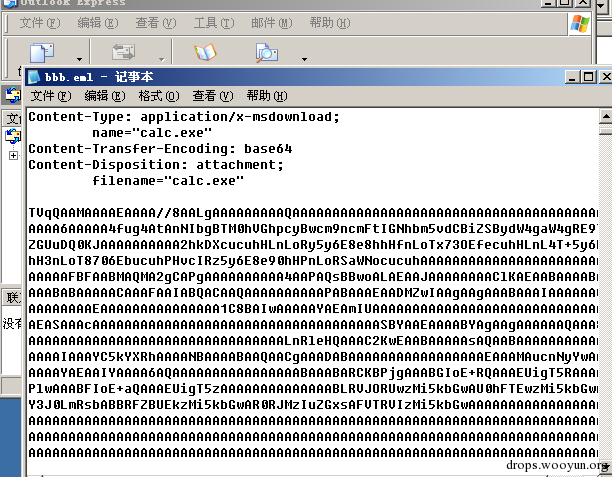Click the Windows logo in Outlook Express
Screen dimensions: 612x477
pos(579,24)
